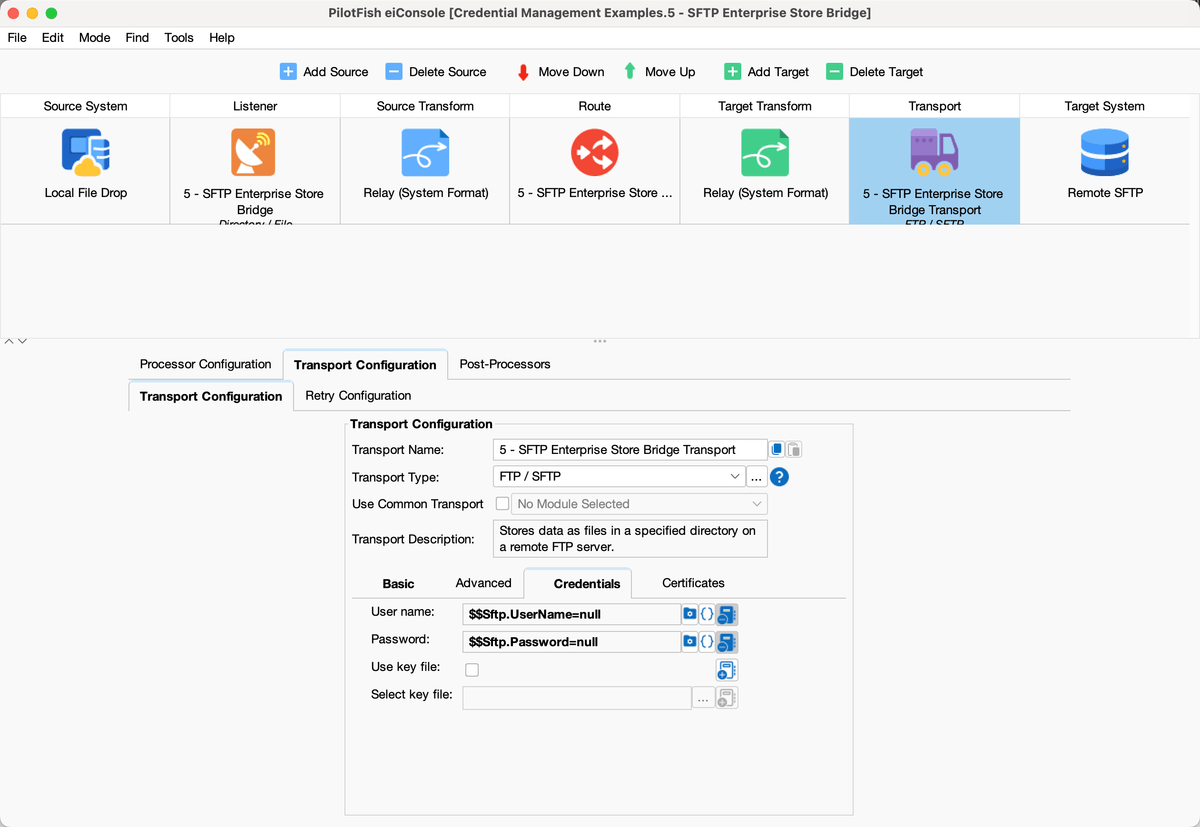Collapse the panel using the up/down chevrons
The width and height of the screenshot is (1200, 827).
(x=15, y=341)
